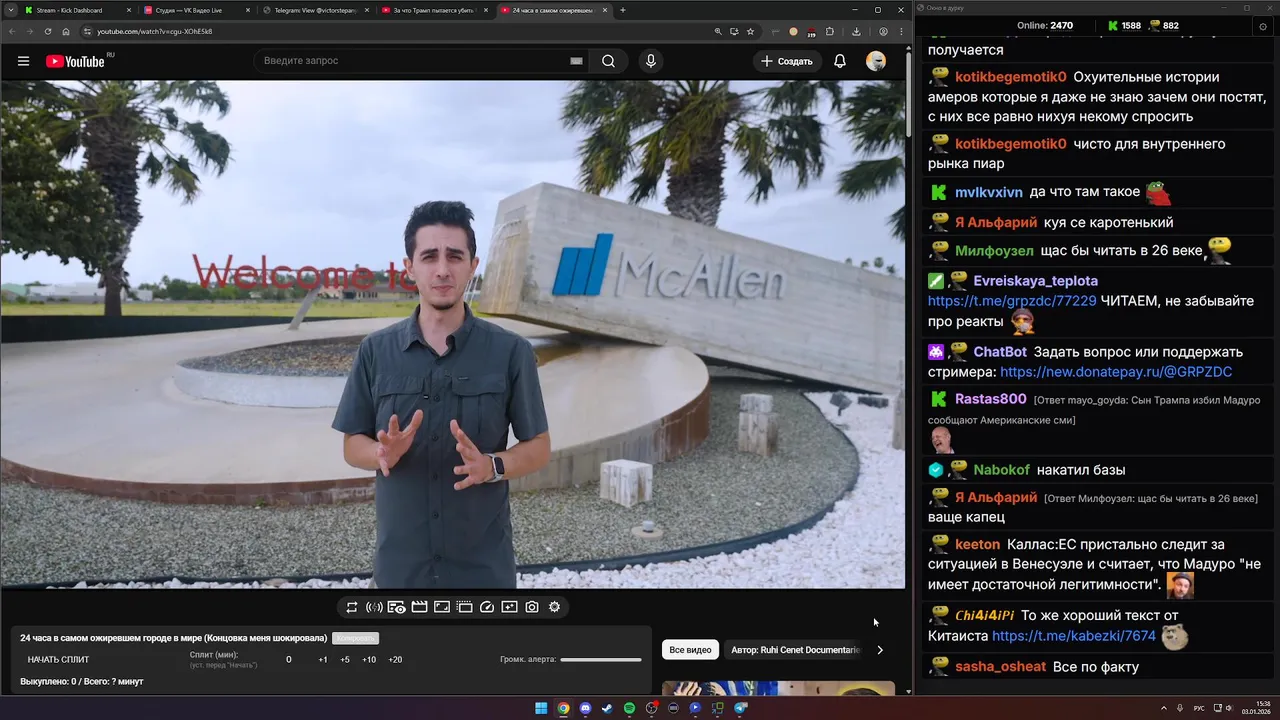Open the t.me/grpzdc/77229 link in chat
1280x720 pixels.
coord(1012,301)
